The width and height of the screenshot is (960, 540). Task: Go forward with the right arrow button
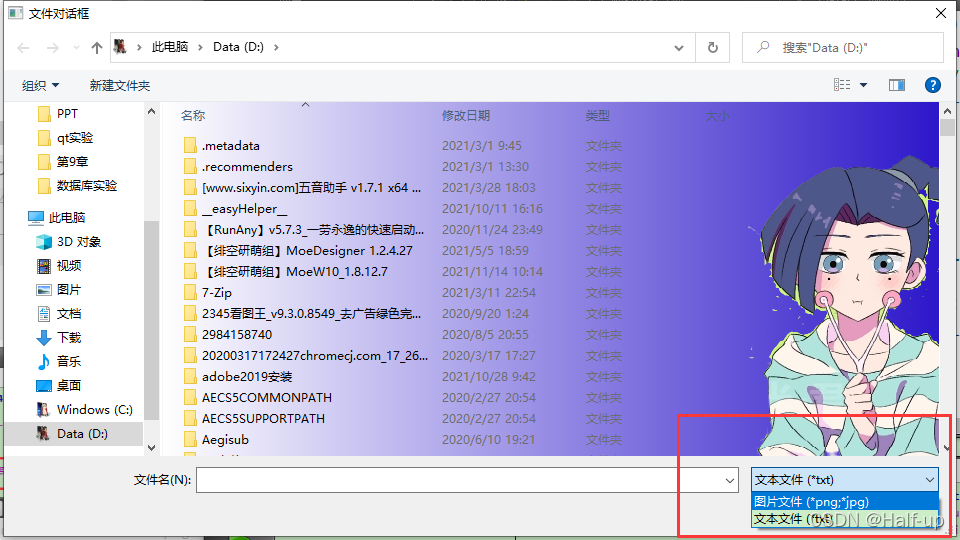tap(53, 48)
